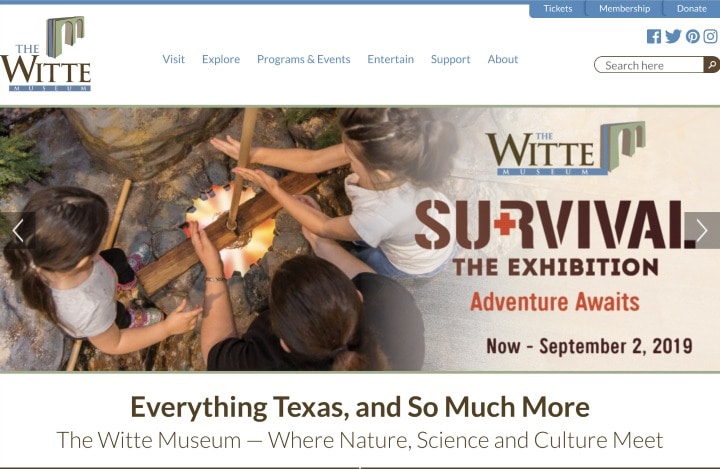Advance the carousel with right arrow
Viewport: 720px width, 469px height.
coord(702,231)
